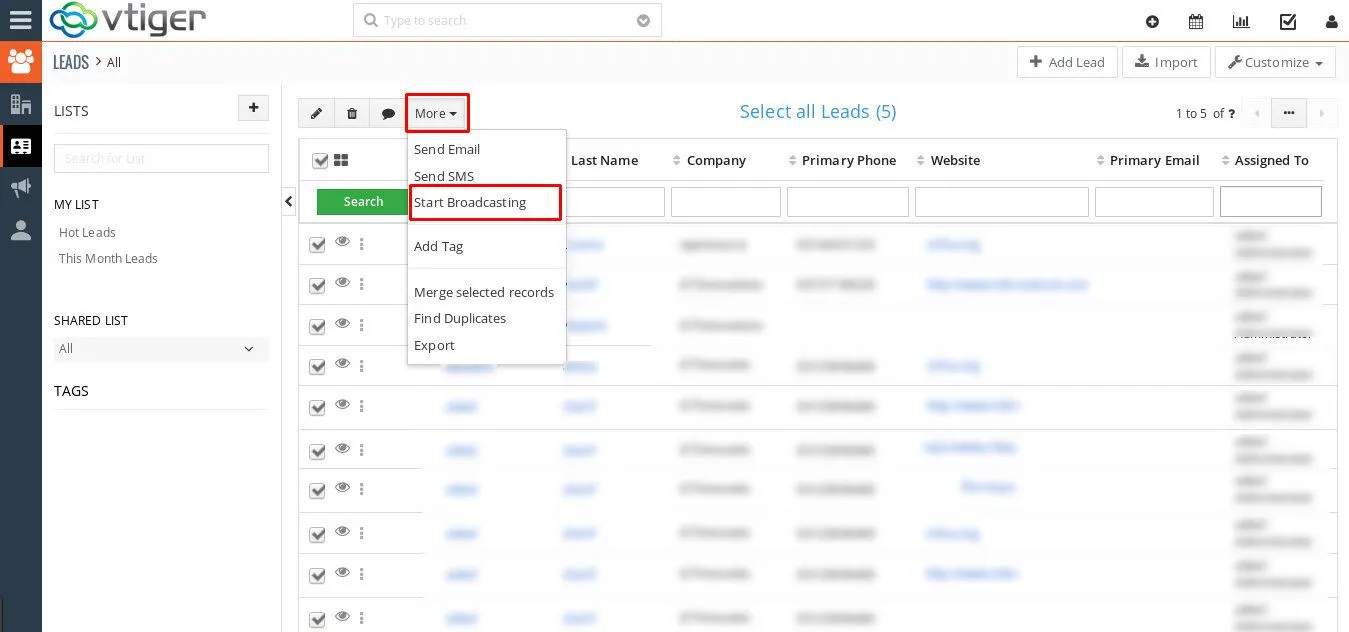Viewport: 1349px width, 632px height.
Task: Open the reports chart icon
Action: 1241,21
